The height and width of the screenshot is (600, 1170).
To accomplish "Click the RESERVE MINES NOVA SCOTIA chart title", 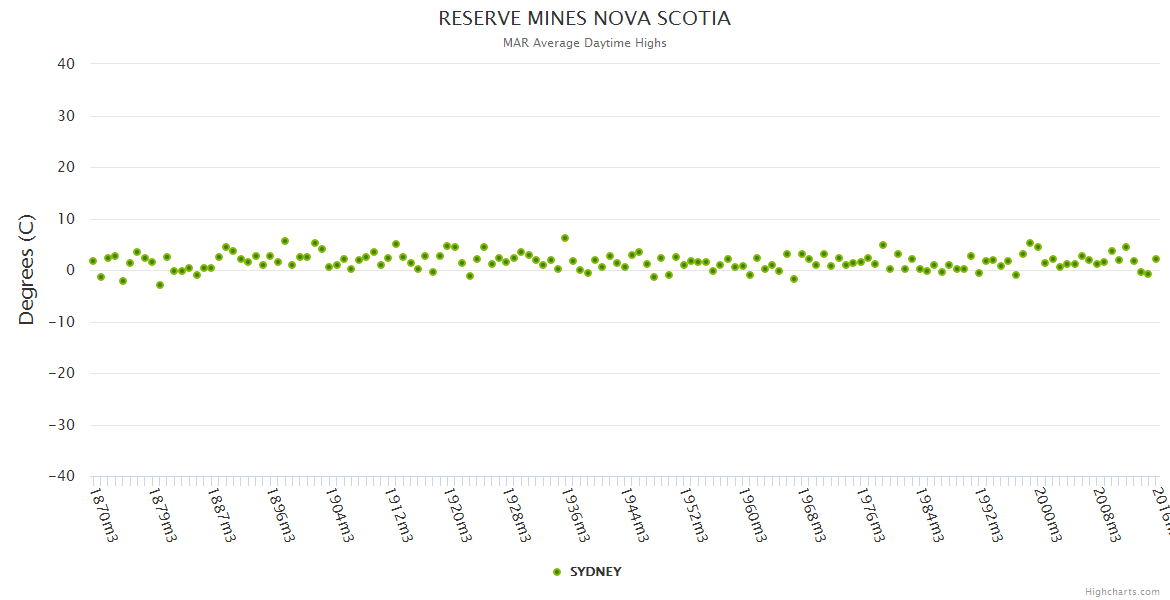I will tap(584, 19).
